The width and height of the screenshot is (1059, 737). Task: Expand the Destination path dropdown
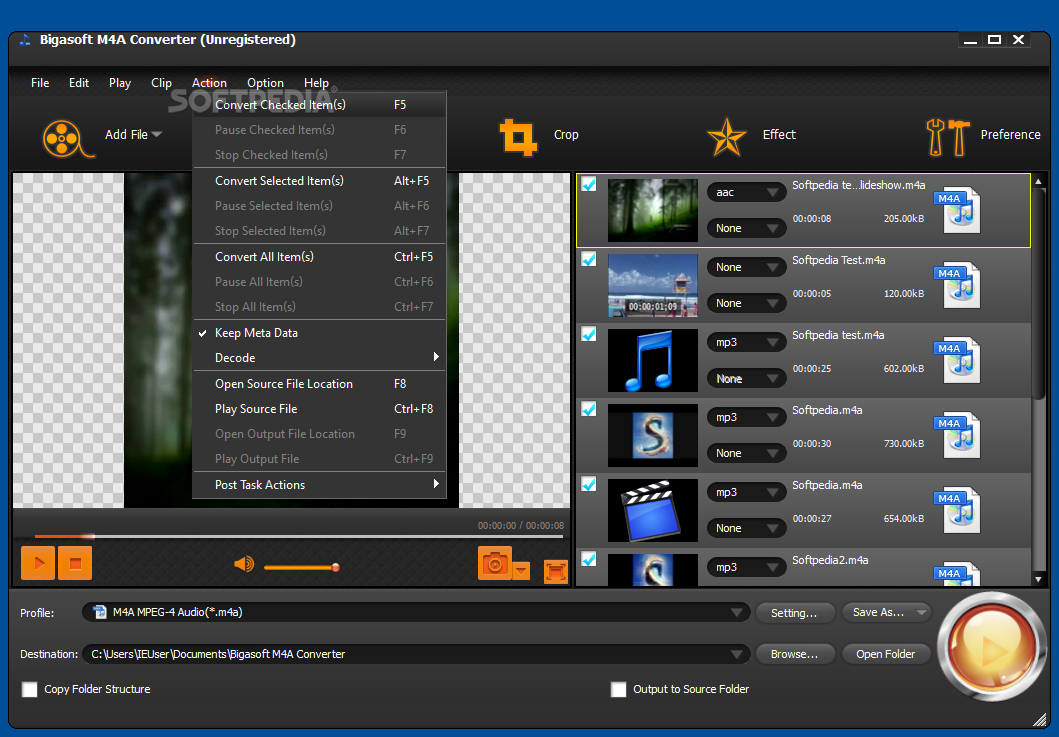click(x=737, y=654)
